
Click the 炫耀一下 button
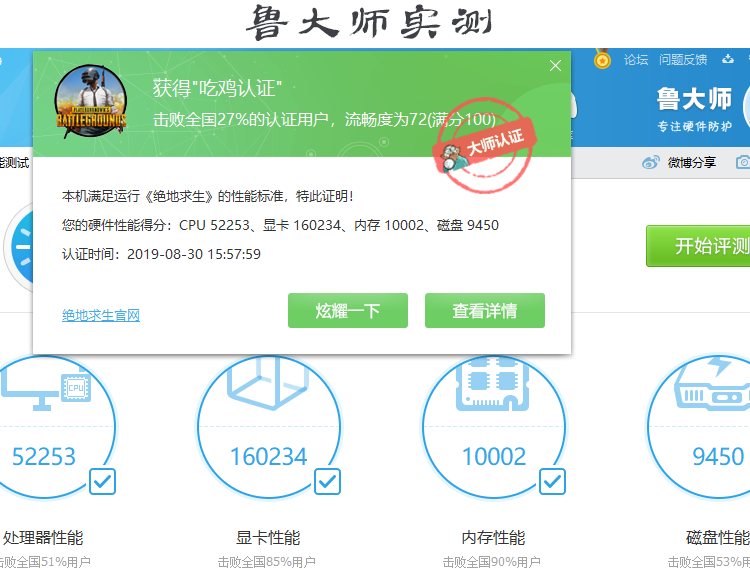pos(348,310)
